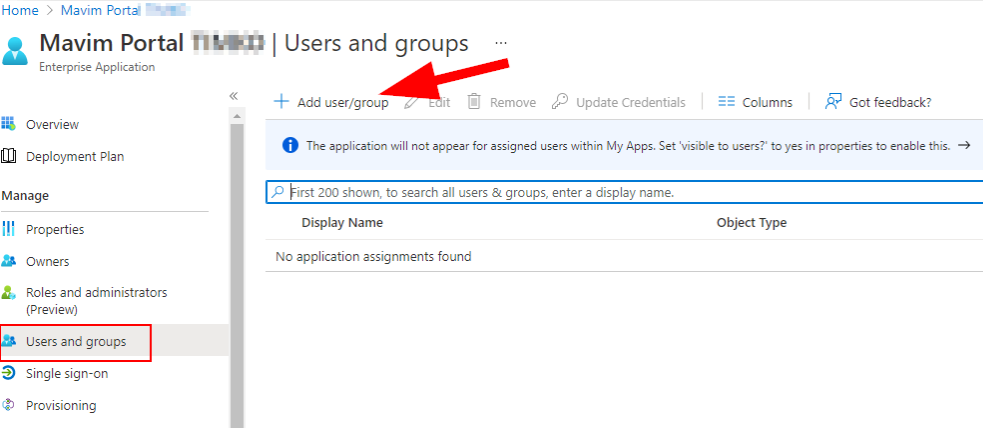
Task: Click the Overview grid icon
Action: [x=8, y=123]
